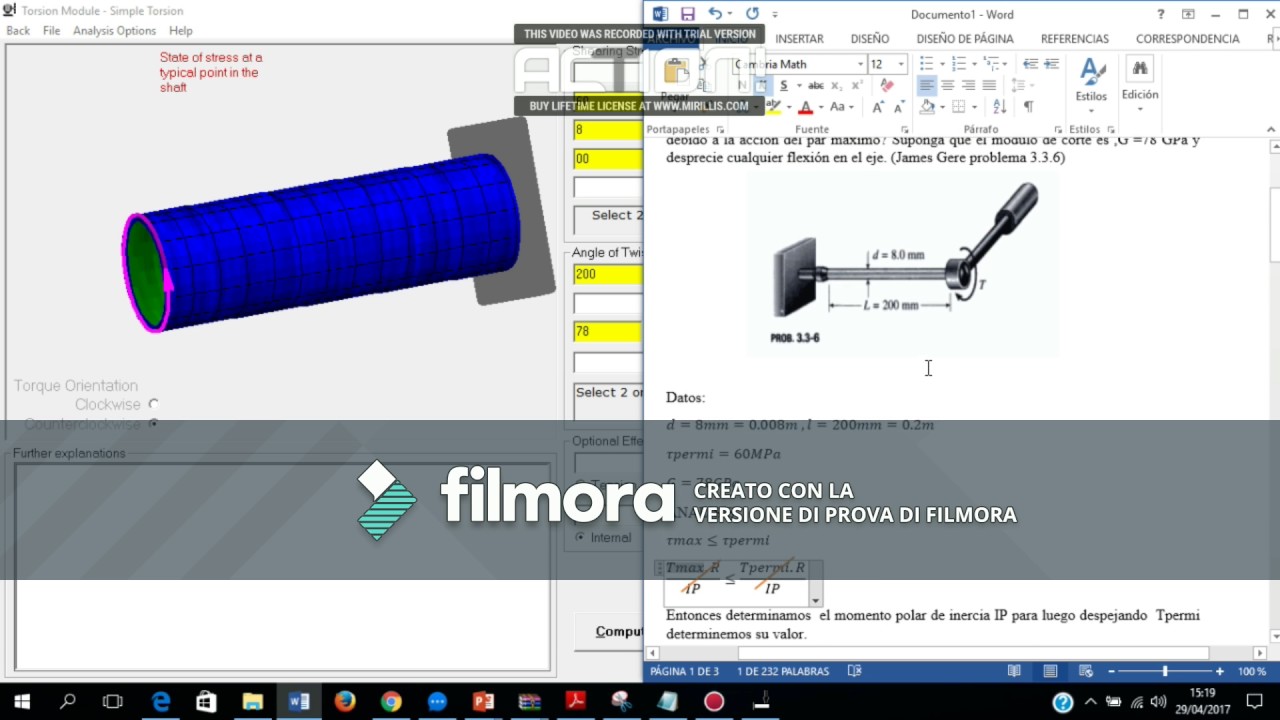
Task: Open Firefox from the taskbar
Action: 345,702
